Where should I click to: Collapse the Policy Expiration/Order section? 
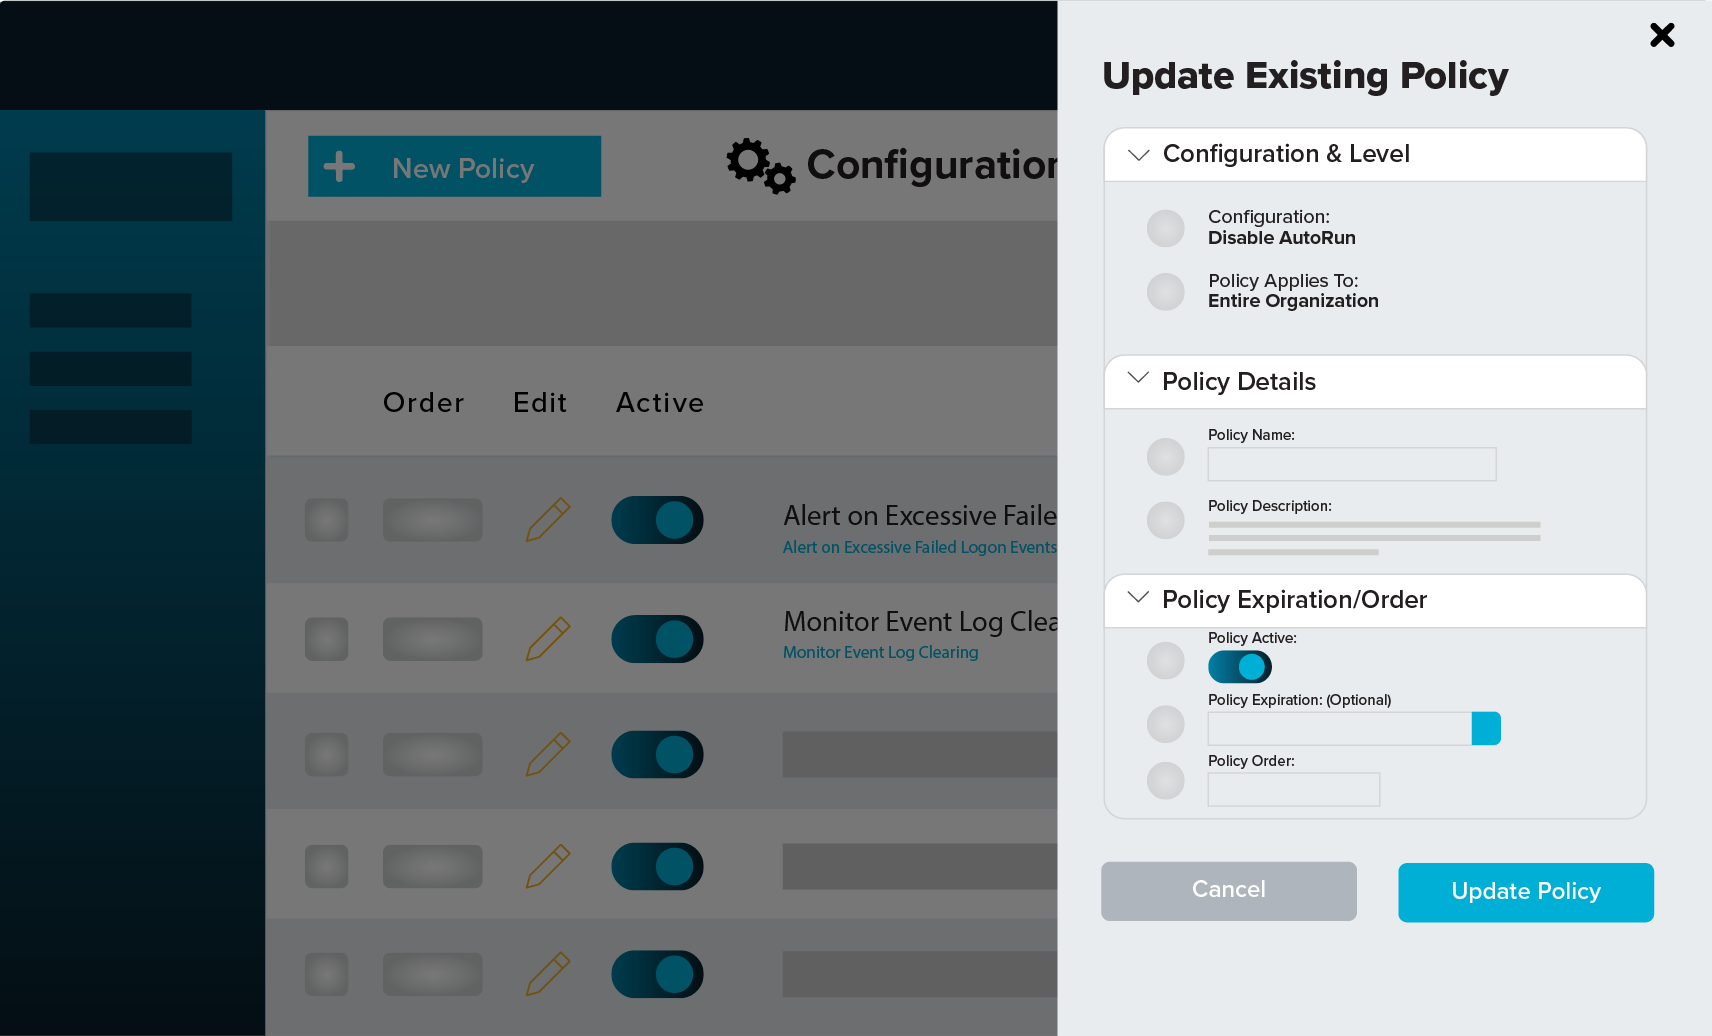tap(1137, 597)
